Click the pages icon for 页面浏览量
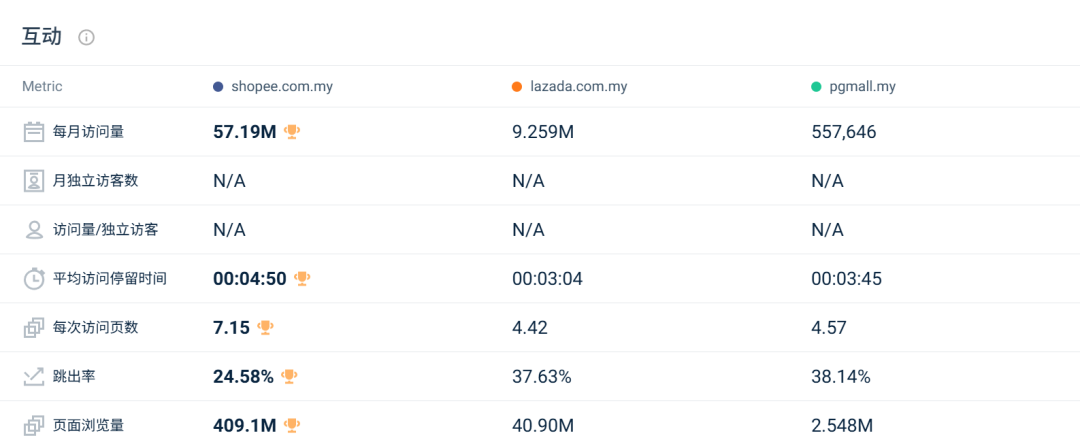1080x446 pixels. 34,426
